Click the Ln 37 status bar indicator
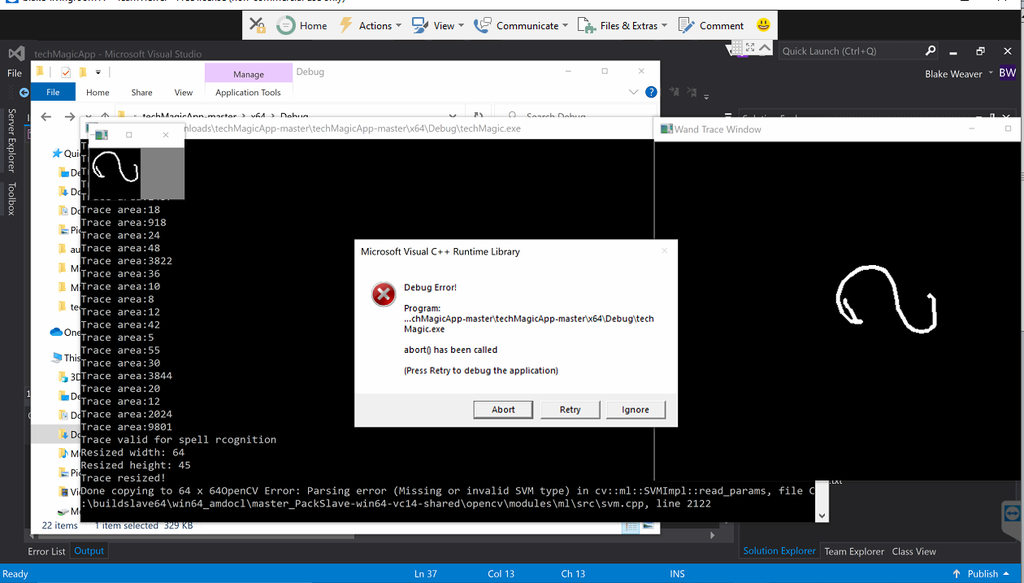The width and height of the screenshot is (1024, 583). [425, 573]
